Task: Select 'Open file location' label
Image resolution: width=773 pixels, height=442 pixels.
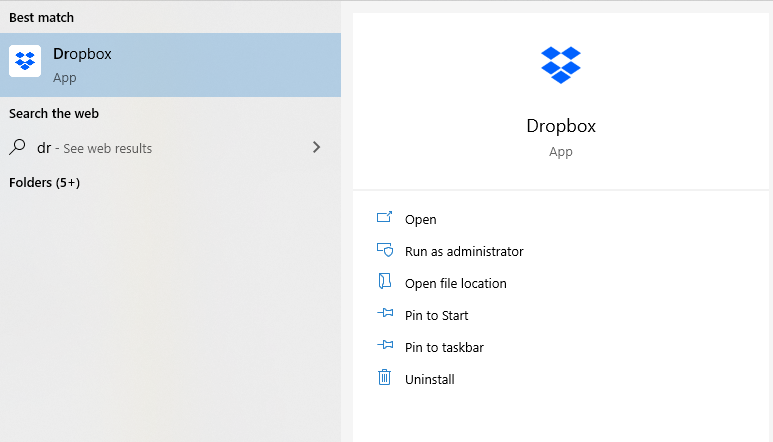Action: tap(456, 283)
